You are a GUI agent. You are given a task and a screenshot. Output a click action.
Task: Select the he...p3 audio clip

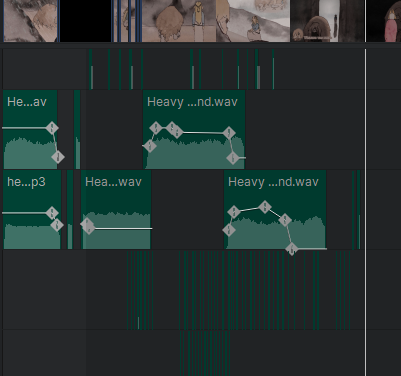coord(32,210)
